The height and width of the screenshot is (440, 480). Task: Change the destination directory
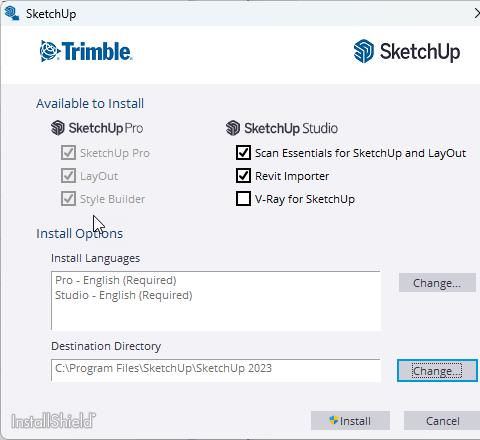tap(437, 371)
